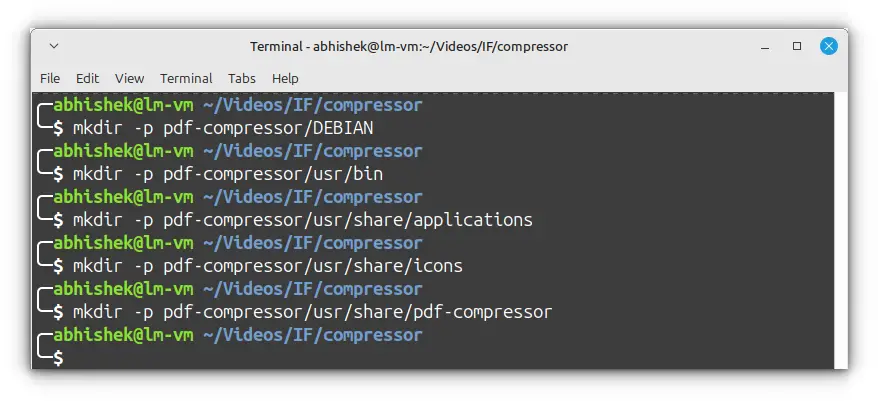Viewport: 878px width, 401px height.
Task: Open the Tabs menu
Action: (x=242, y=78)
